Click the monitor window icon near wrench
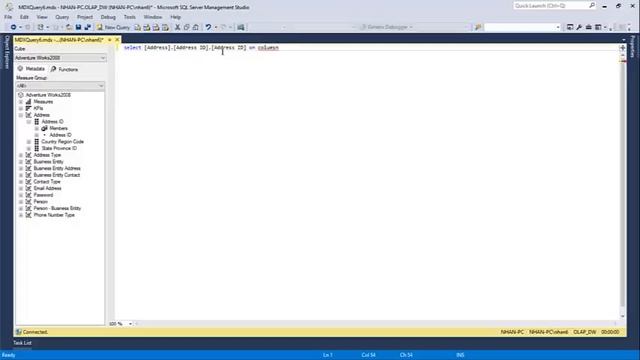 (x=570, y=27)
